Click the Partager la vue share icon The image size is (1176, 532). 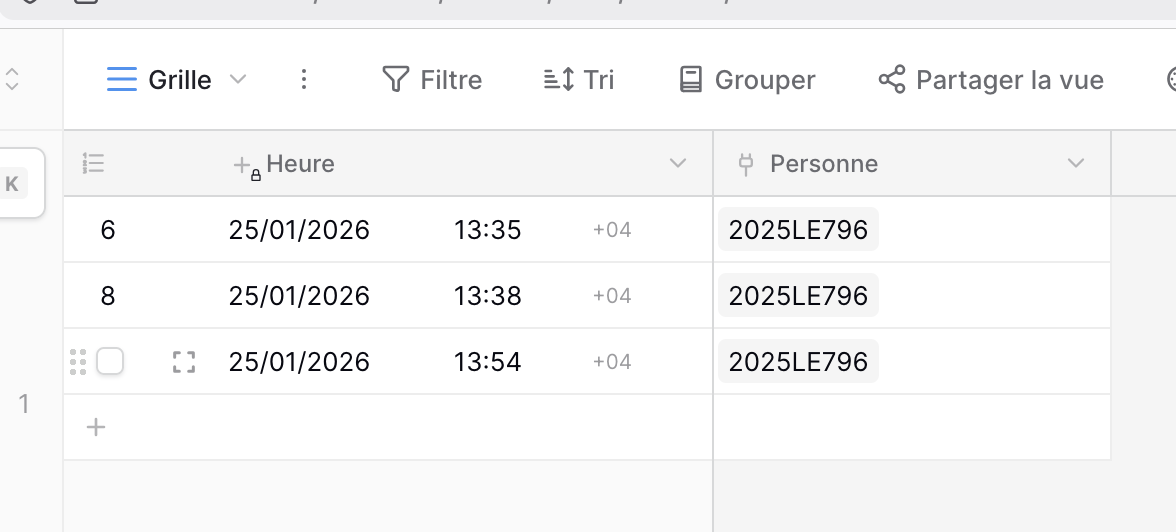(x=891, y=80)
